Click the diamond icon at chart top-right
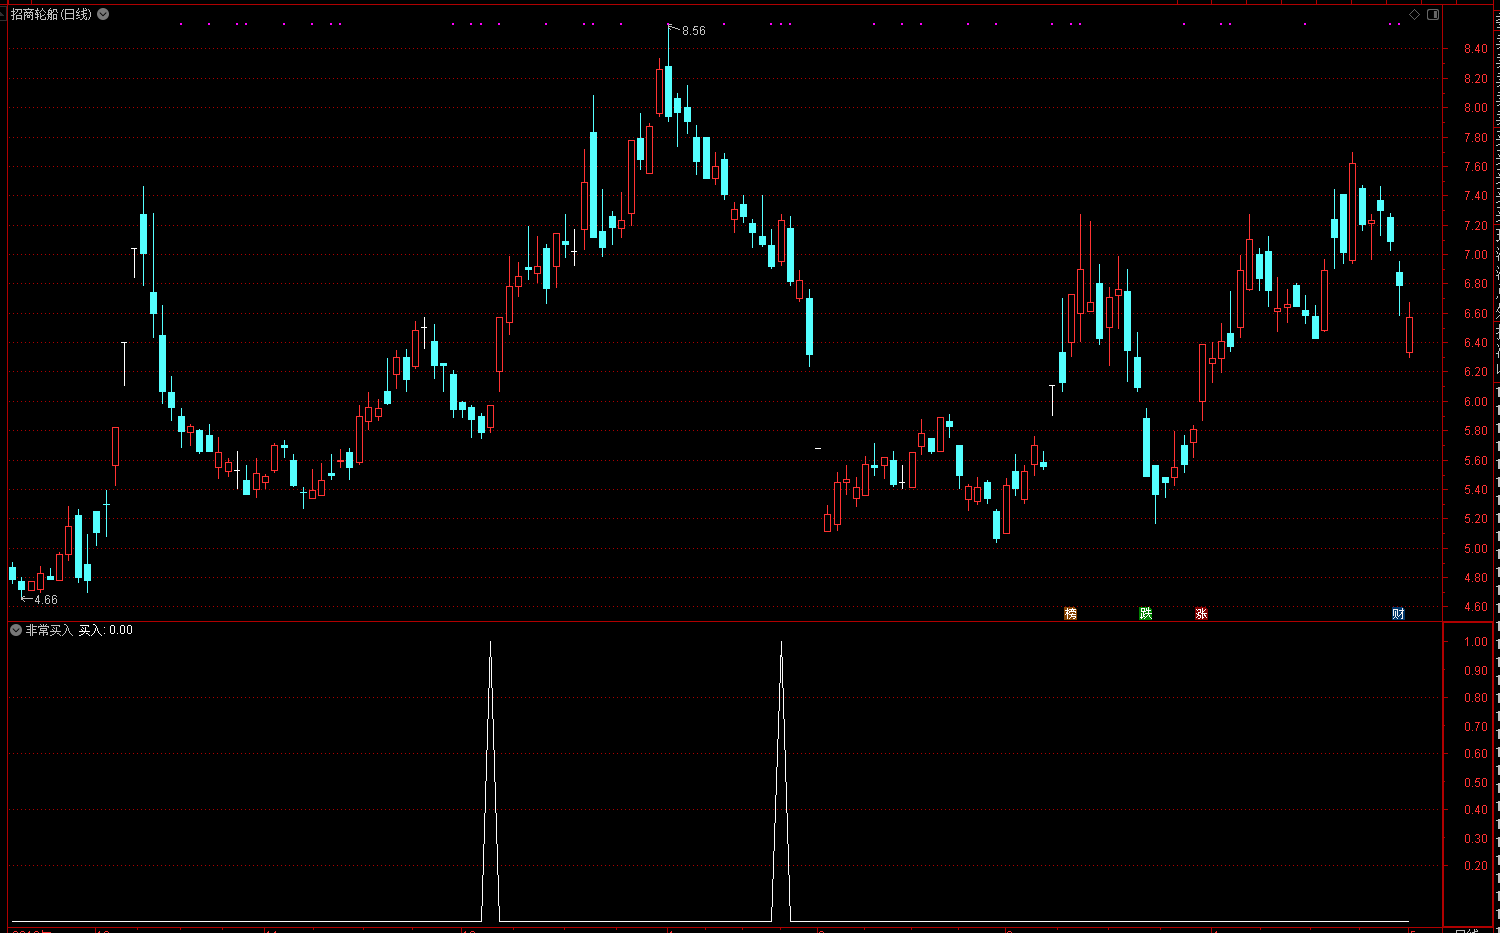This screenshot has height=933, width=1500. pos(1414,14)
